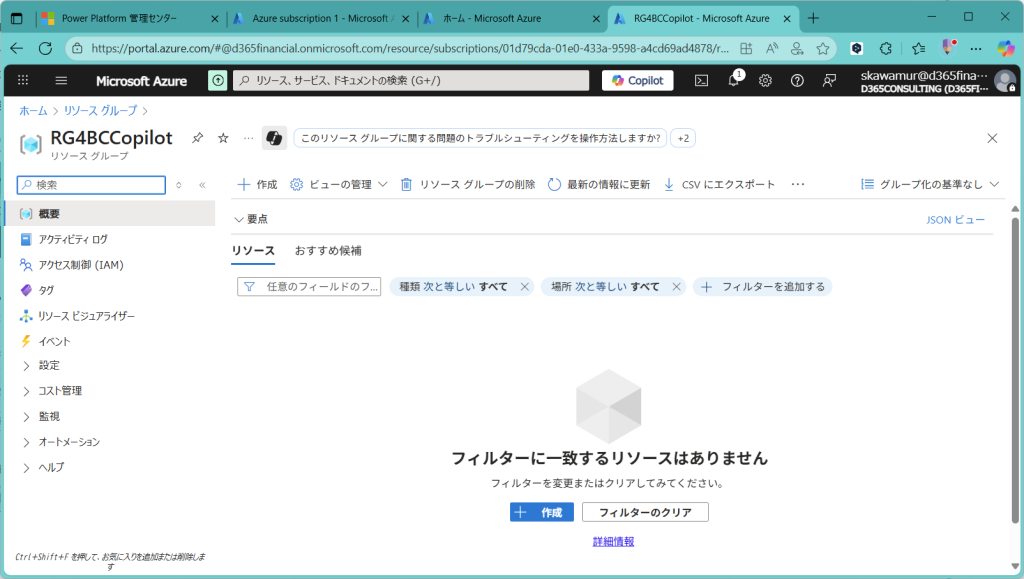
Task: Open the Azure portal hamburger menu
Action: (61, 80)
